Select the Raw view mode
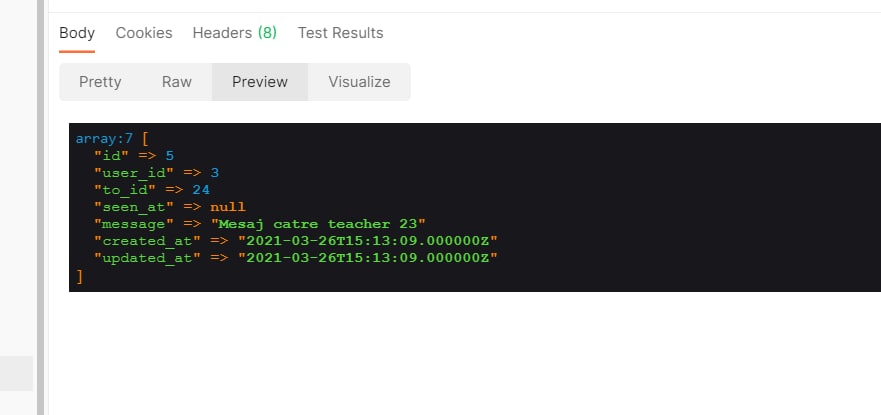Viewport: 881px width, 415px height. [176, 82]
